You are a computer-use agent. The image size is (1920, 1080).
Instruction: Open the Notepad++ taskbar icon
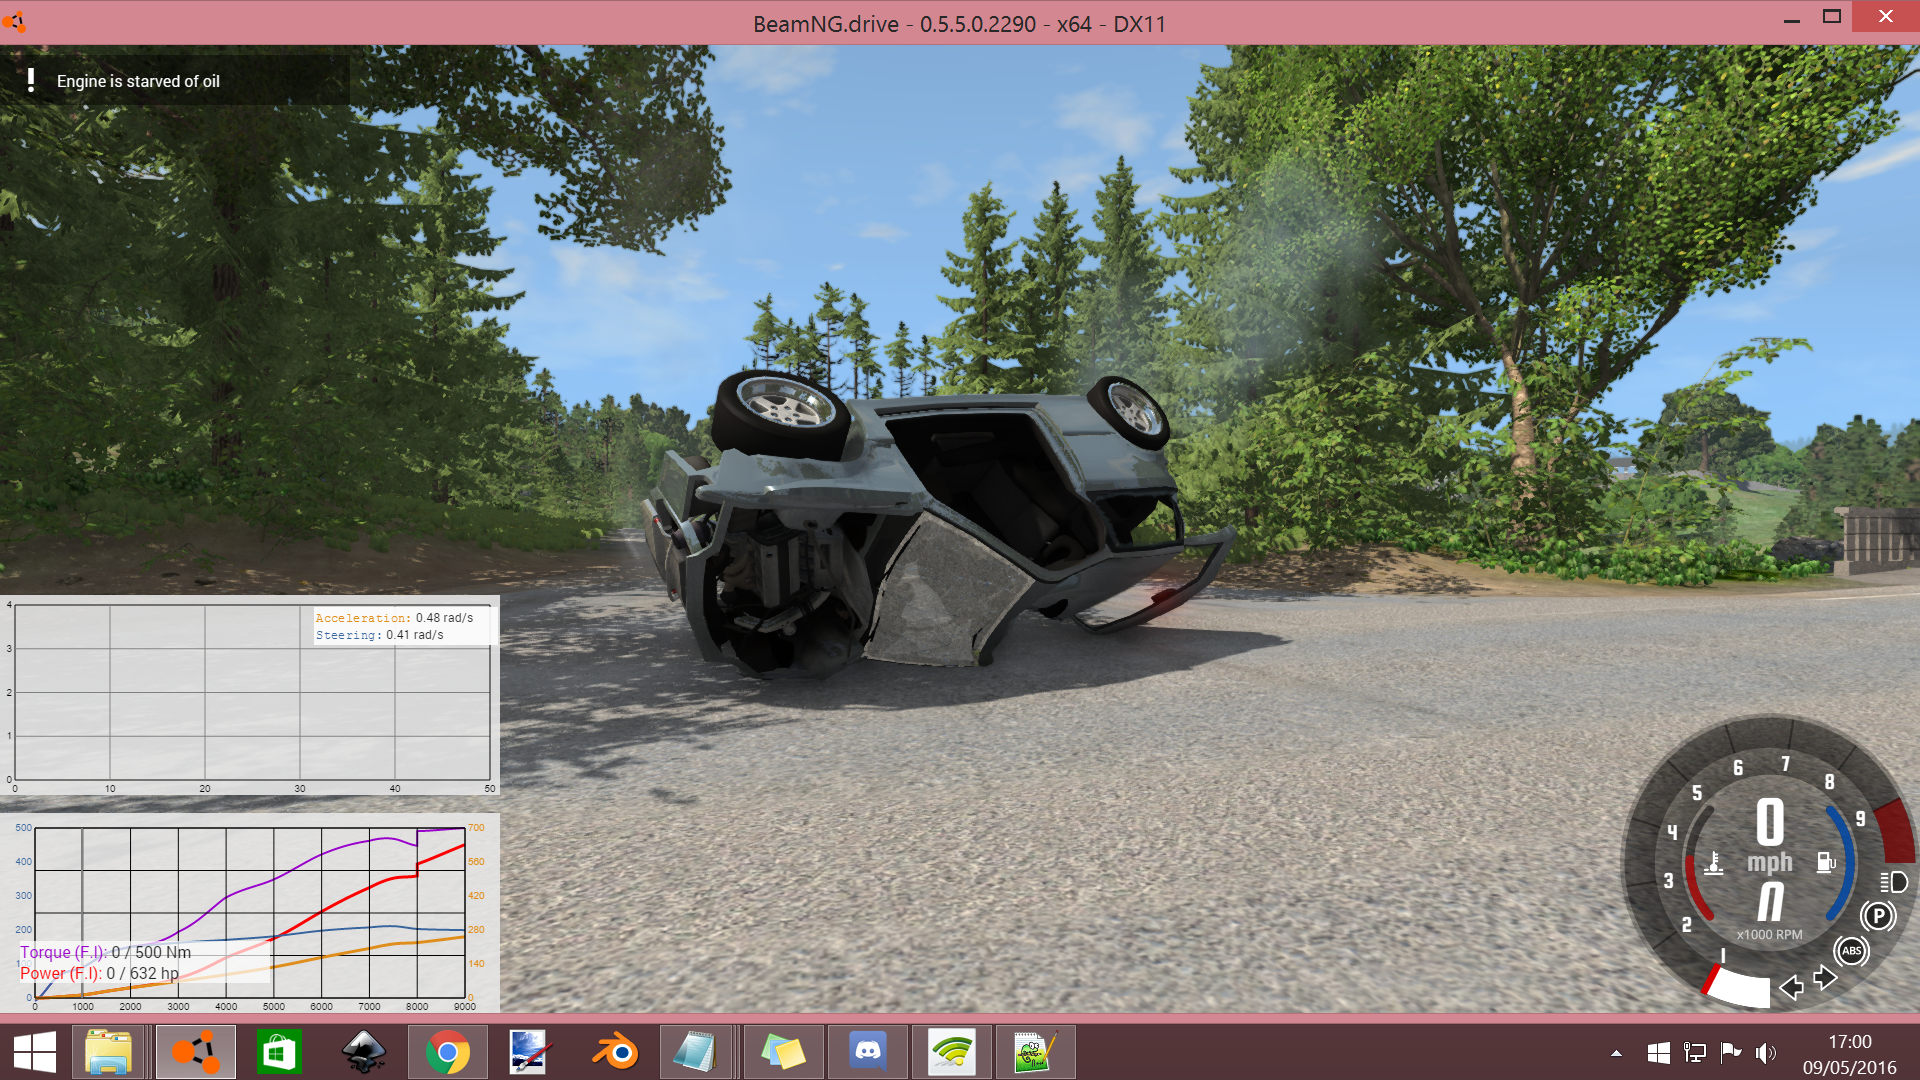pos(1034,1052)
